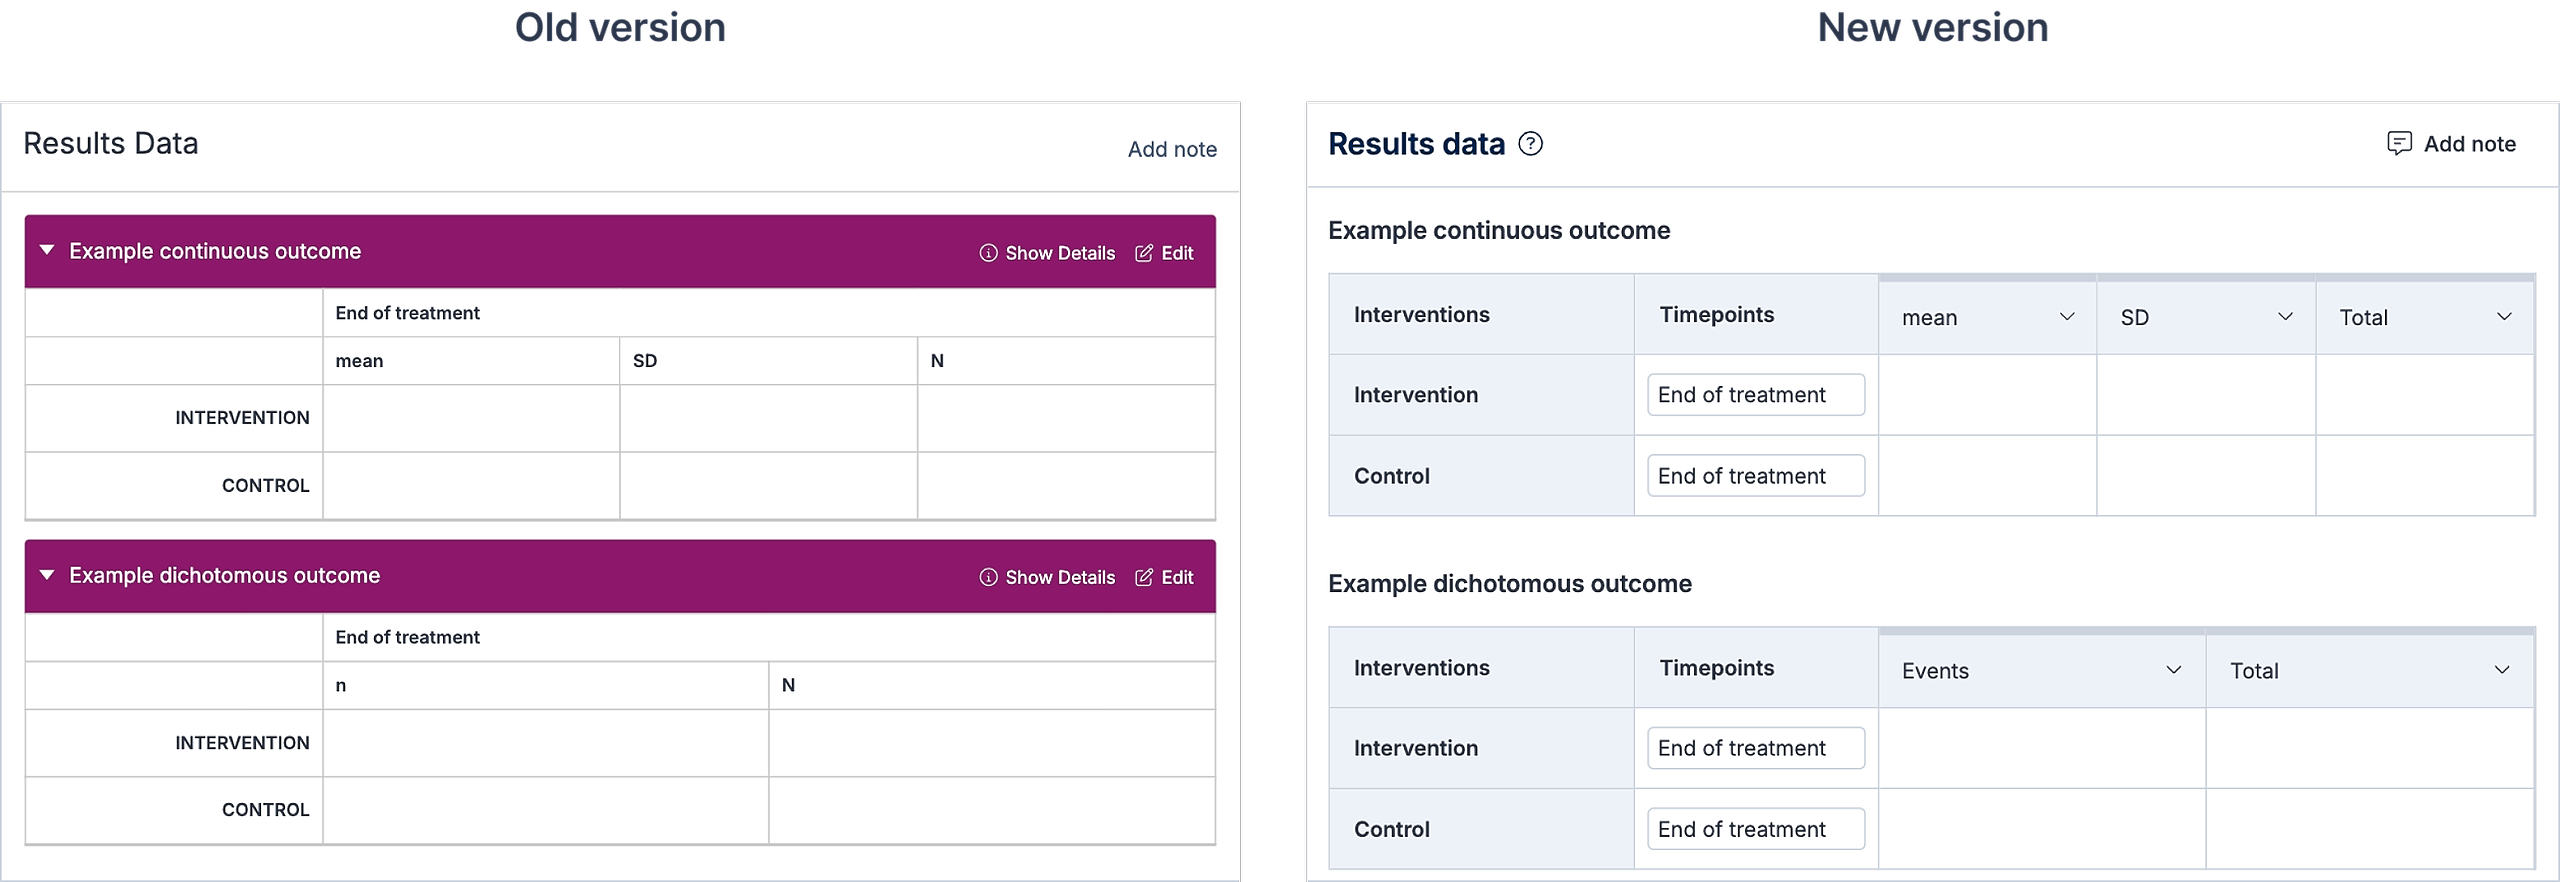2560x882 pixels.
Task: Open the Total dropdown in dichotomous outcome table
Action: (x=2501, y=670)
